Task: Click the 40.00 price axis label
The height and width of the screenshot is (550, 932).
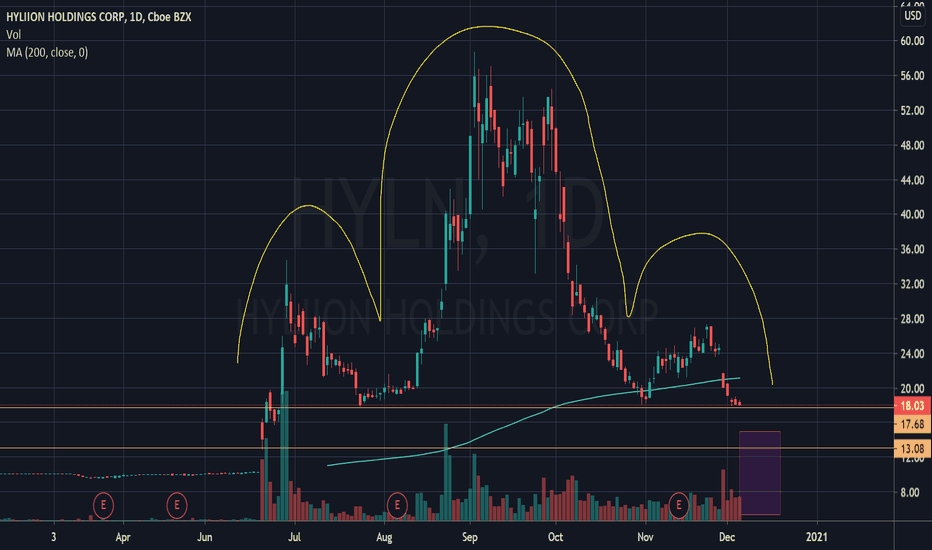Action: (912, 215)
